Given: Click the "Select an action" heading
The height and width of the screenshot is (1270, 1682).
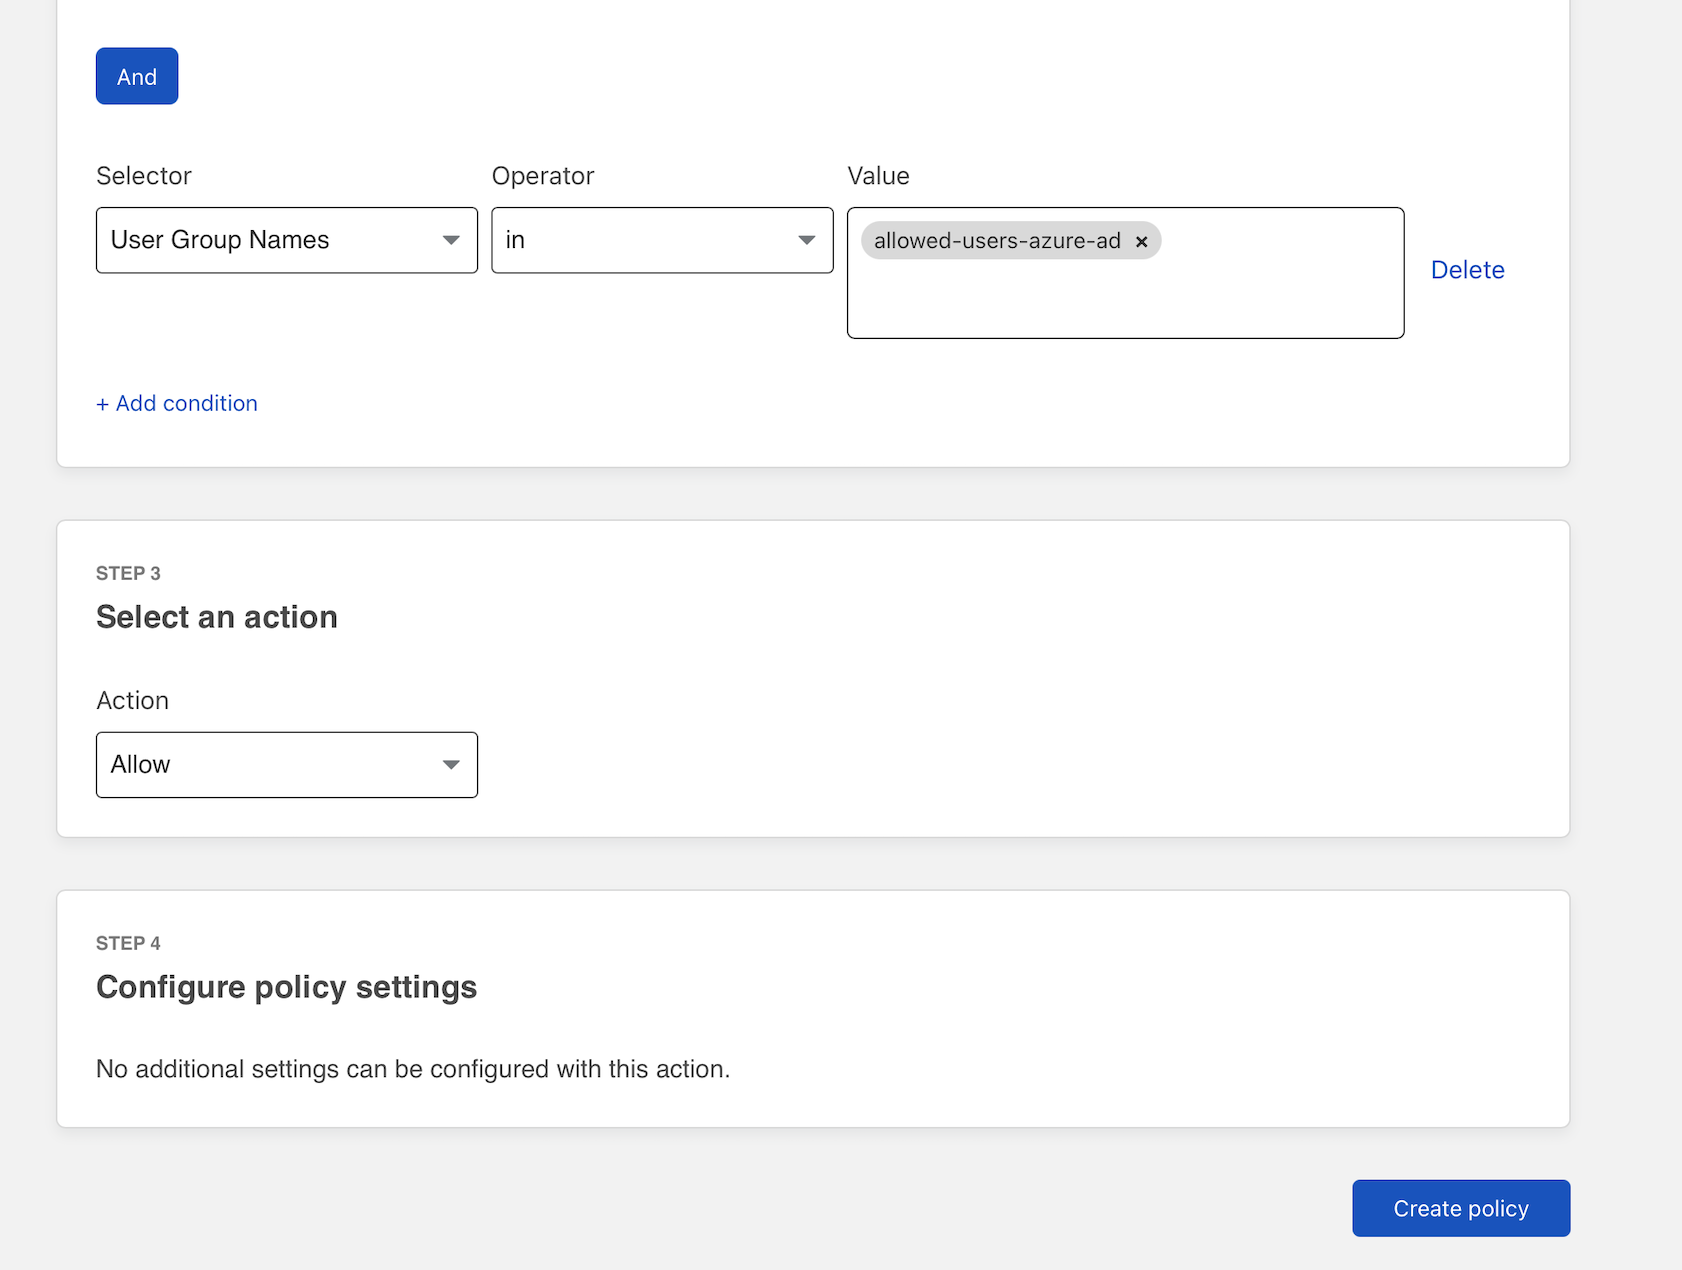Looking at the screenshot, I should coord(217,617).
